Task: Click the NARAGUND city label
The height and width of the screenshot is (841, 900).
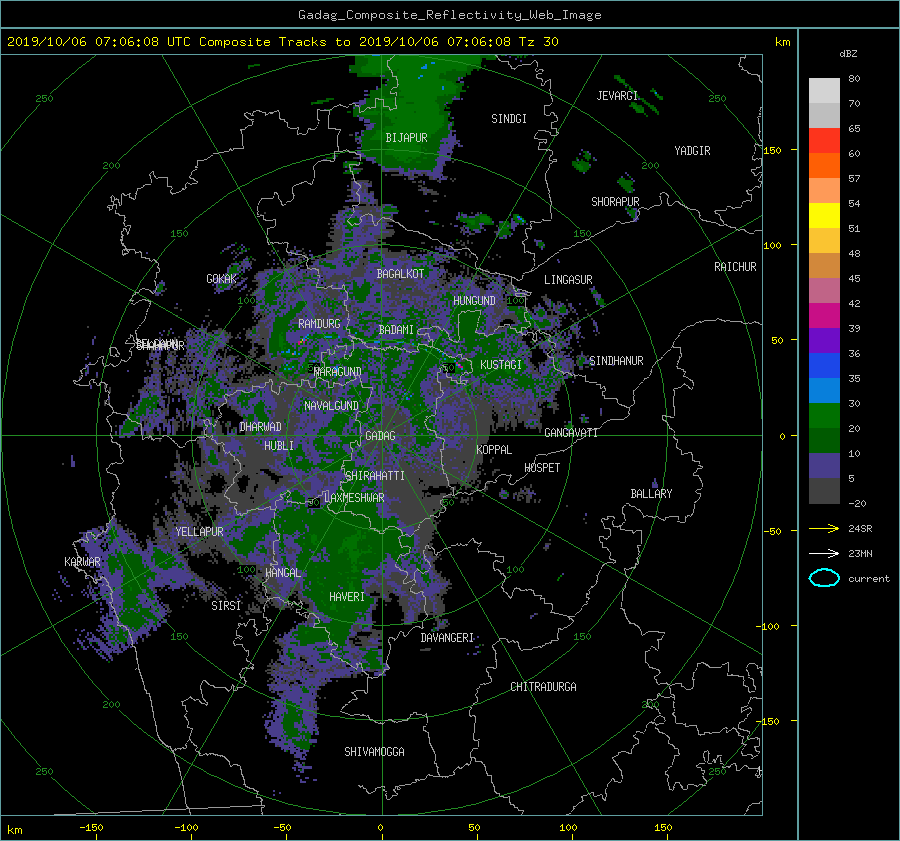Action: (338, 372)
